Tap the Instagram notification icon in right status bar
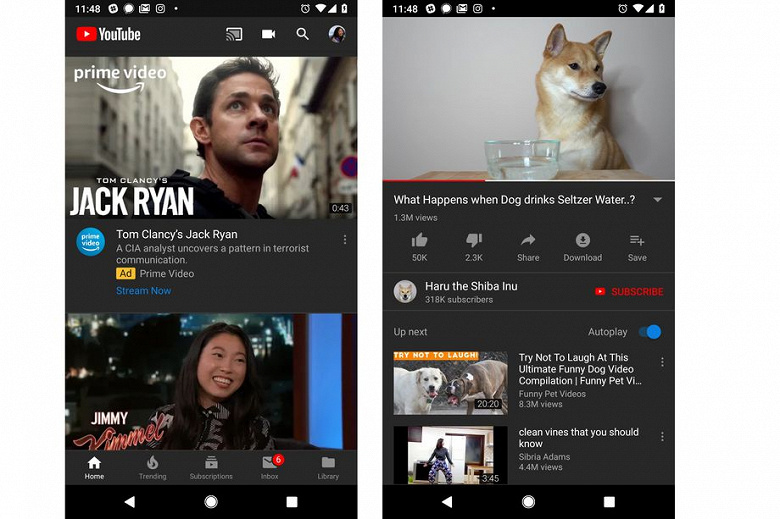 tap(478, 8)
